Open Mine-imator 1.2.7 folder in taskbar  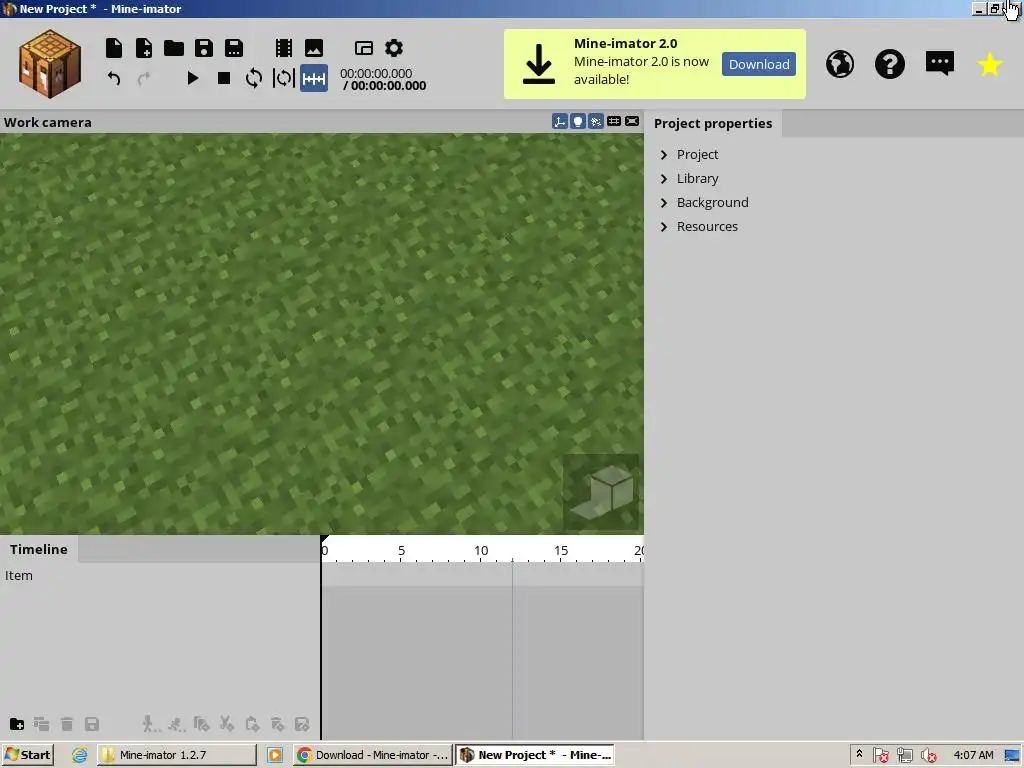click(x=177, y=755)
